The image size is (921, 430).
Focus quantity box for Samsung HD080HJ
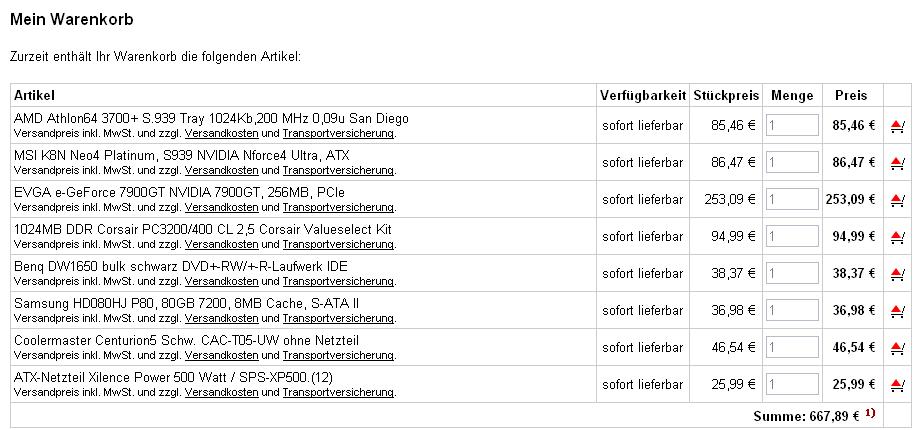792,311
